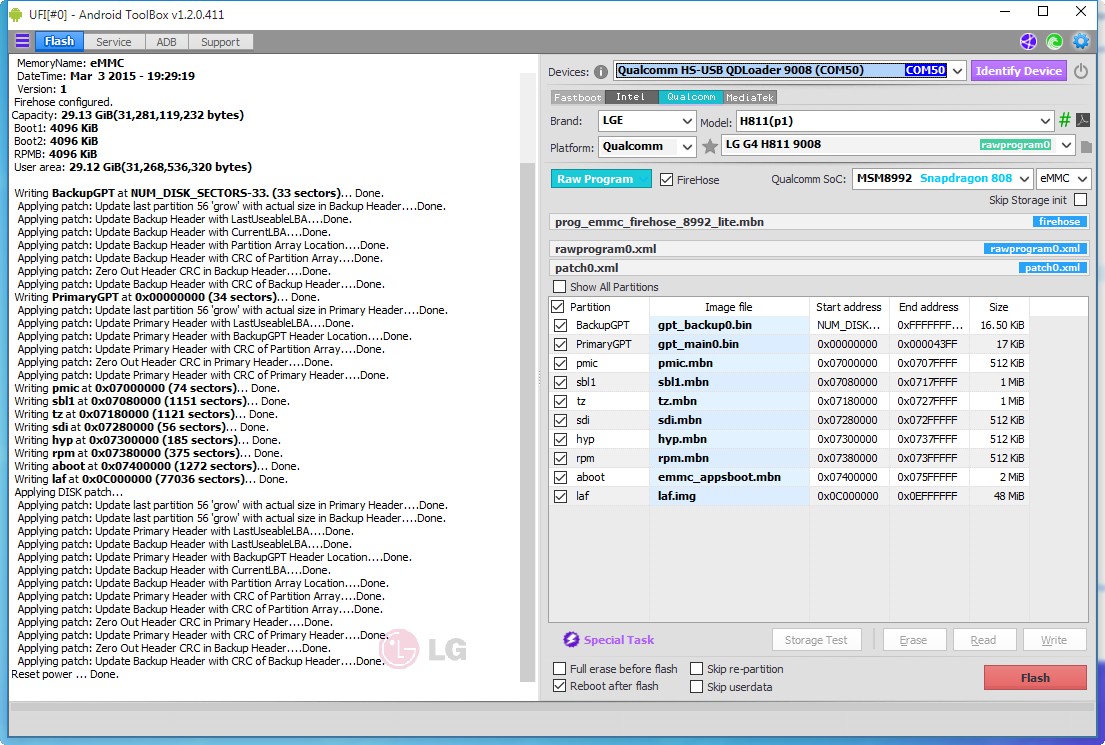Select the Fastboot mode tab
This screenshot has width=1105, height=745.
(x=578, y=97)
